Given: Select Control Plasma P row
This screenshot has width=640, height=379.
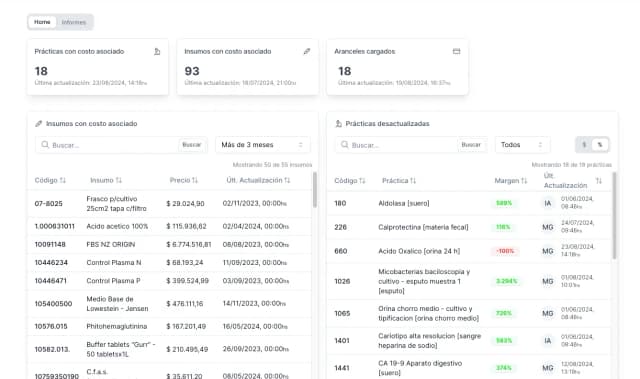Looking at the screenshot, I should [x=170, y=281].
